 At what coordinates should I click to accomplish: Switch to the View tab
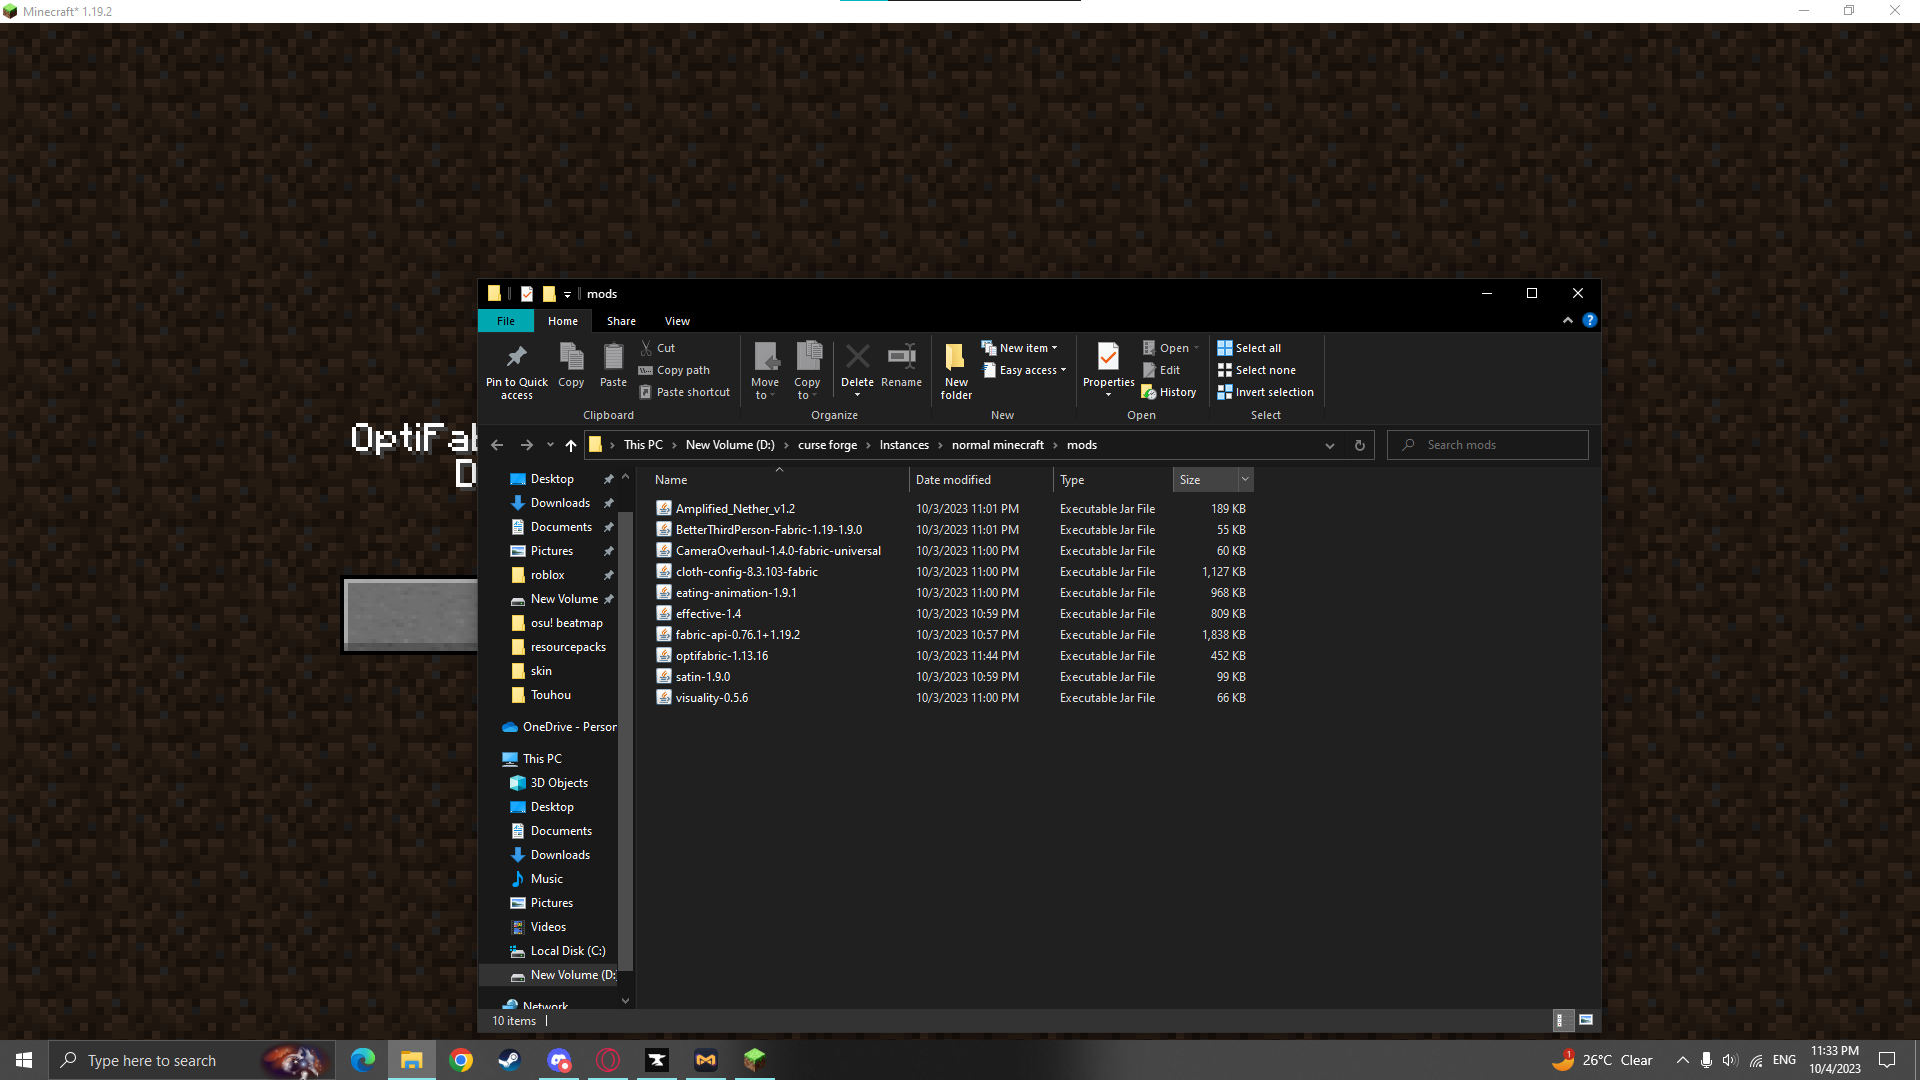coord(677,320)
